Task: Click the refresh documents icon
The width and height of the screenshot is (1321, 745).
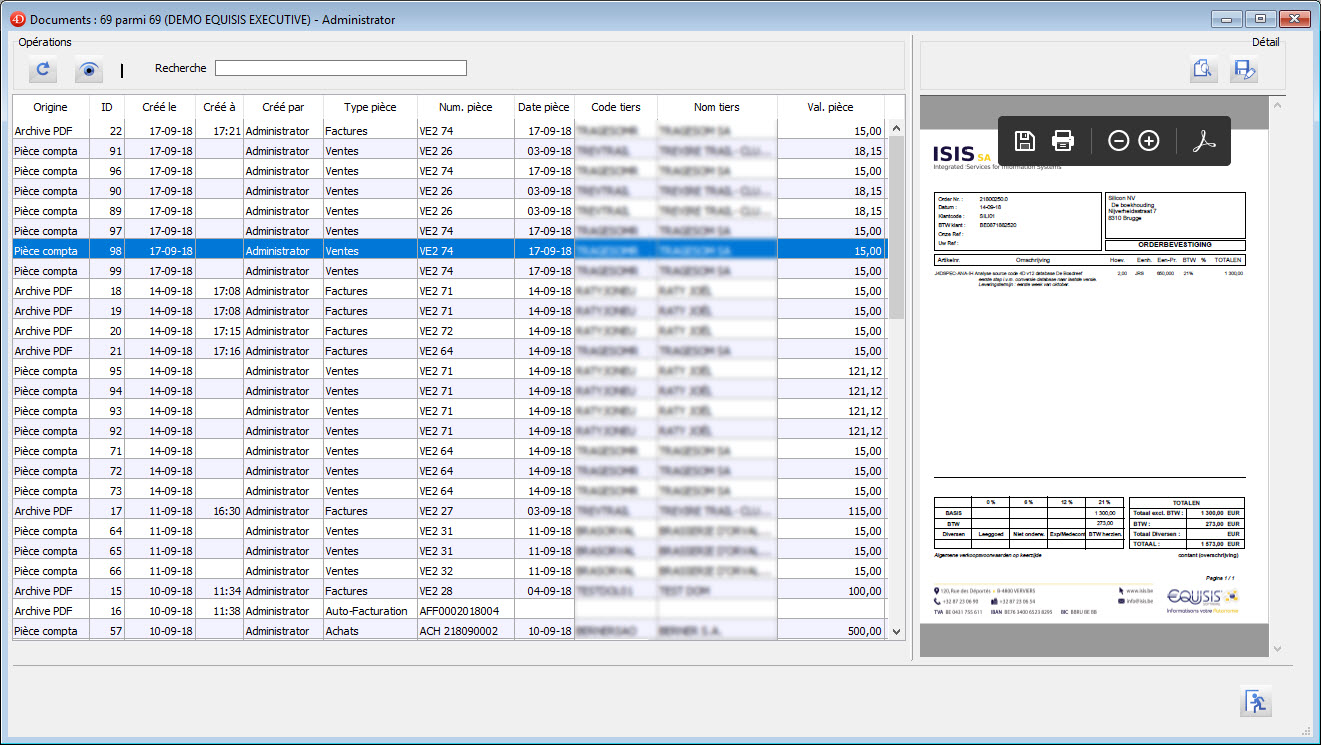Action: click(43, 69)
